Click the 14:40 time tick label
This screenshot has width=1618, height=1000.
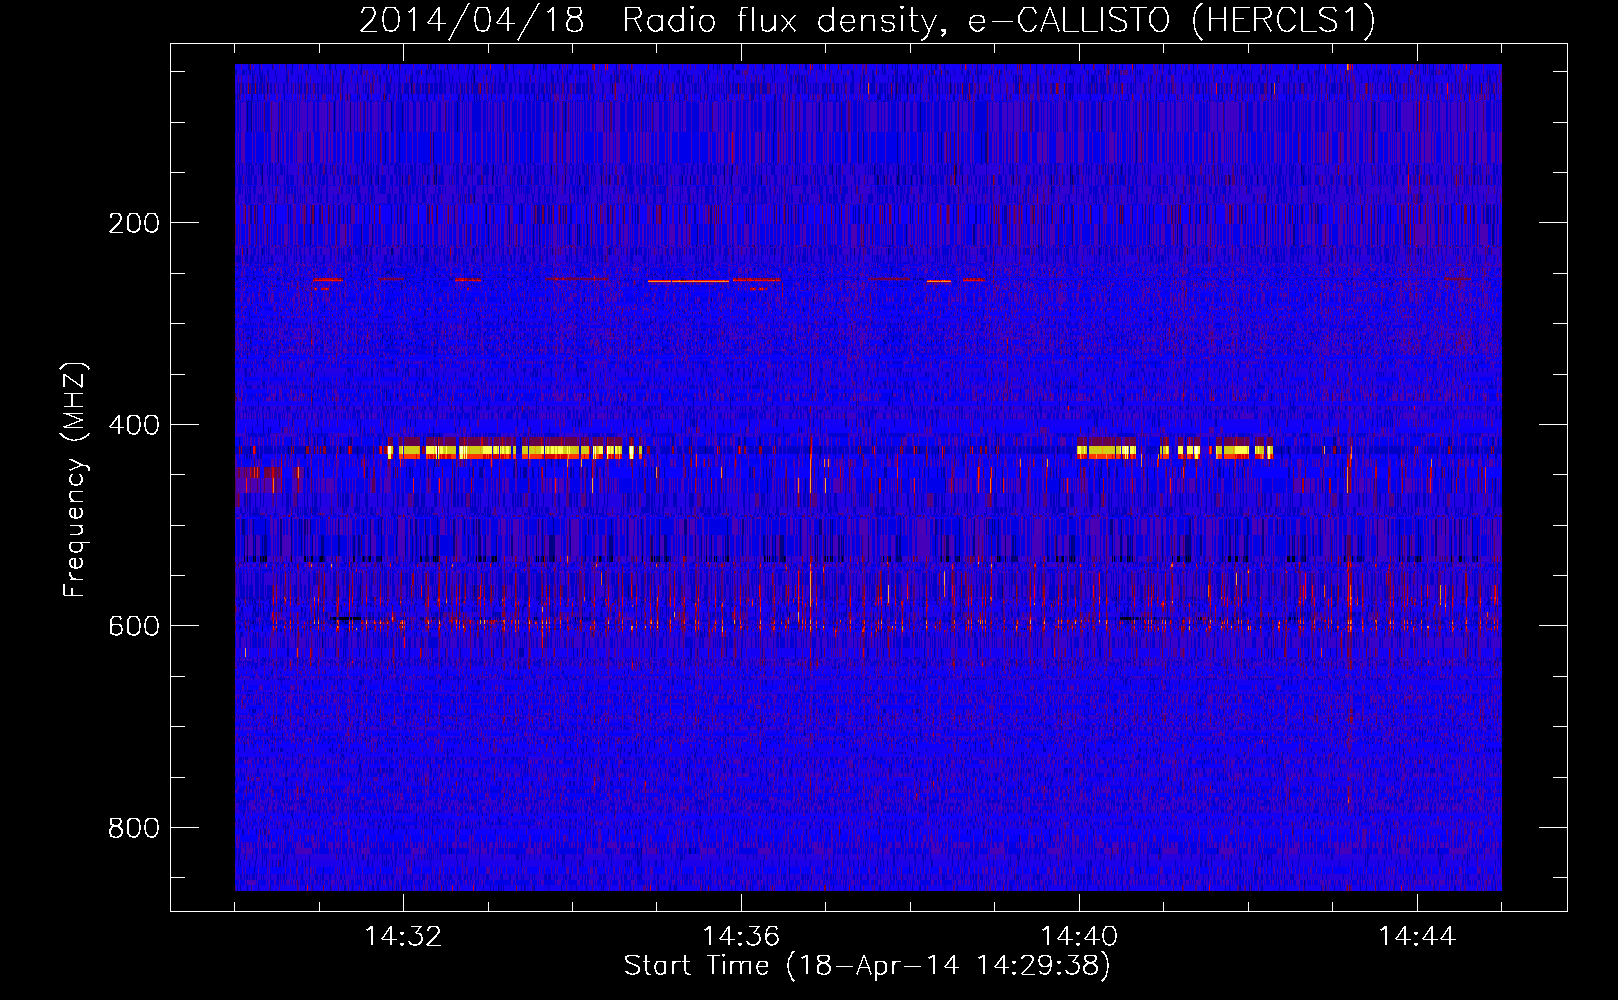pos(1079,937)
